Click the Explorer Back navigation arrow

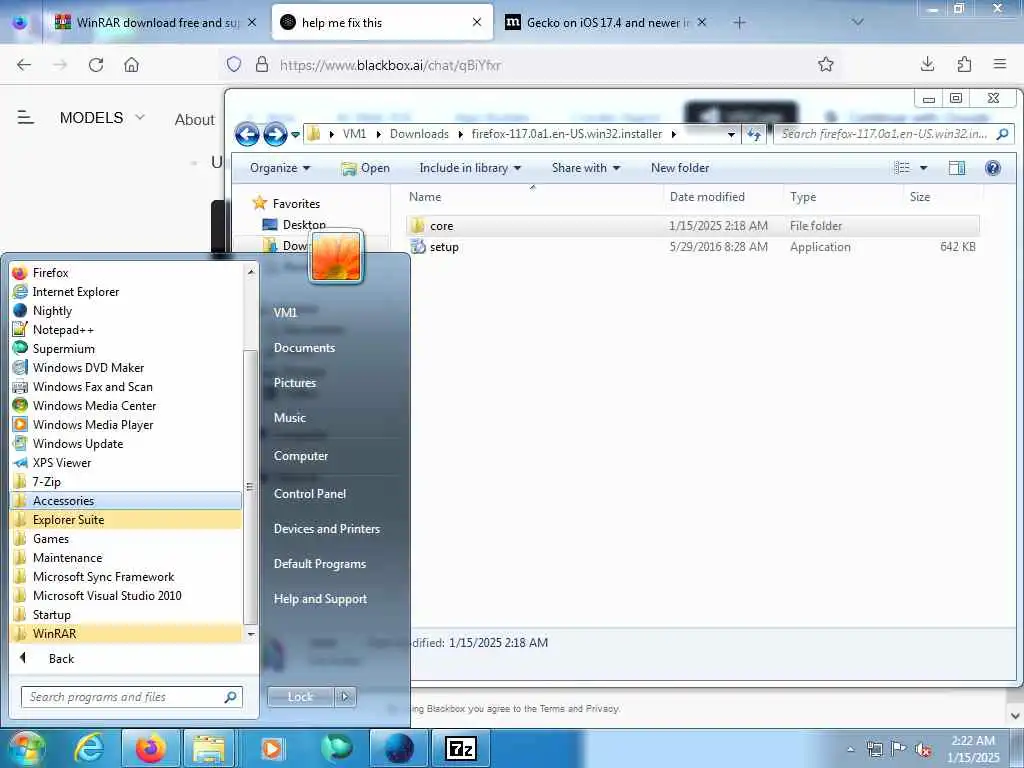tap(247, 135)
